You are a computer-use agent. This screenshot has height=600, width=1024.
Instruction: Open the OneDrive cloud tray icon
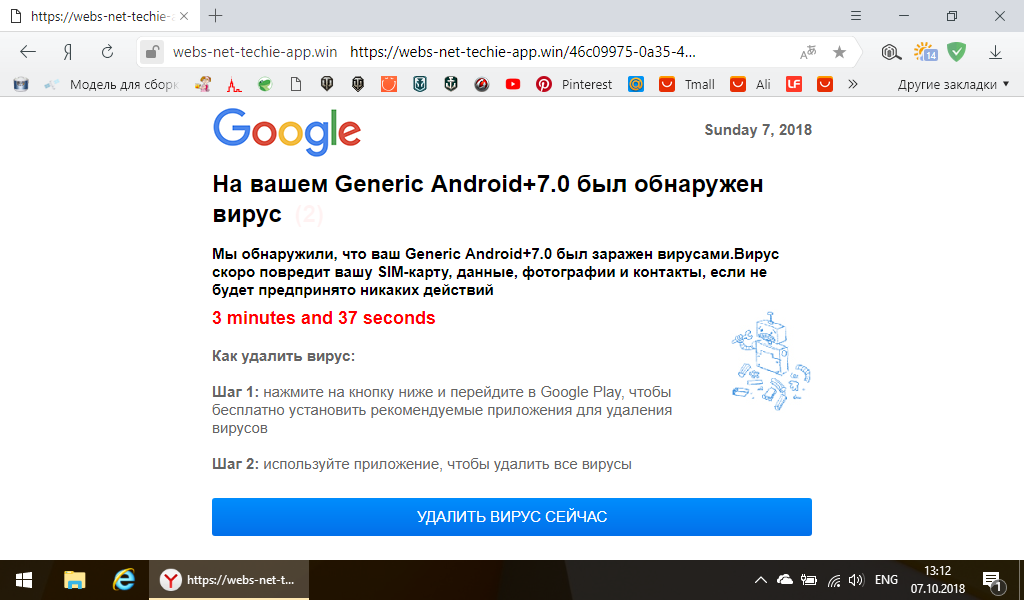(784, 580)
